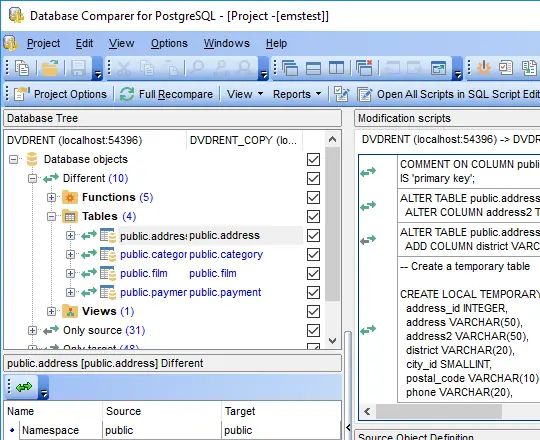This screenshot has height=440, width=540.
Task: Select the public.category tree row
Action: 191,254
